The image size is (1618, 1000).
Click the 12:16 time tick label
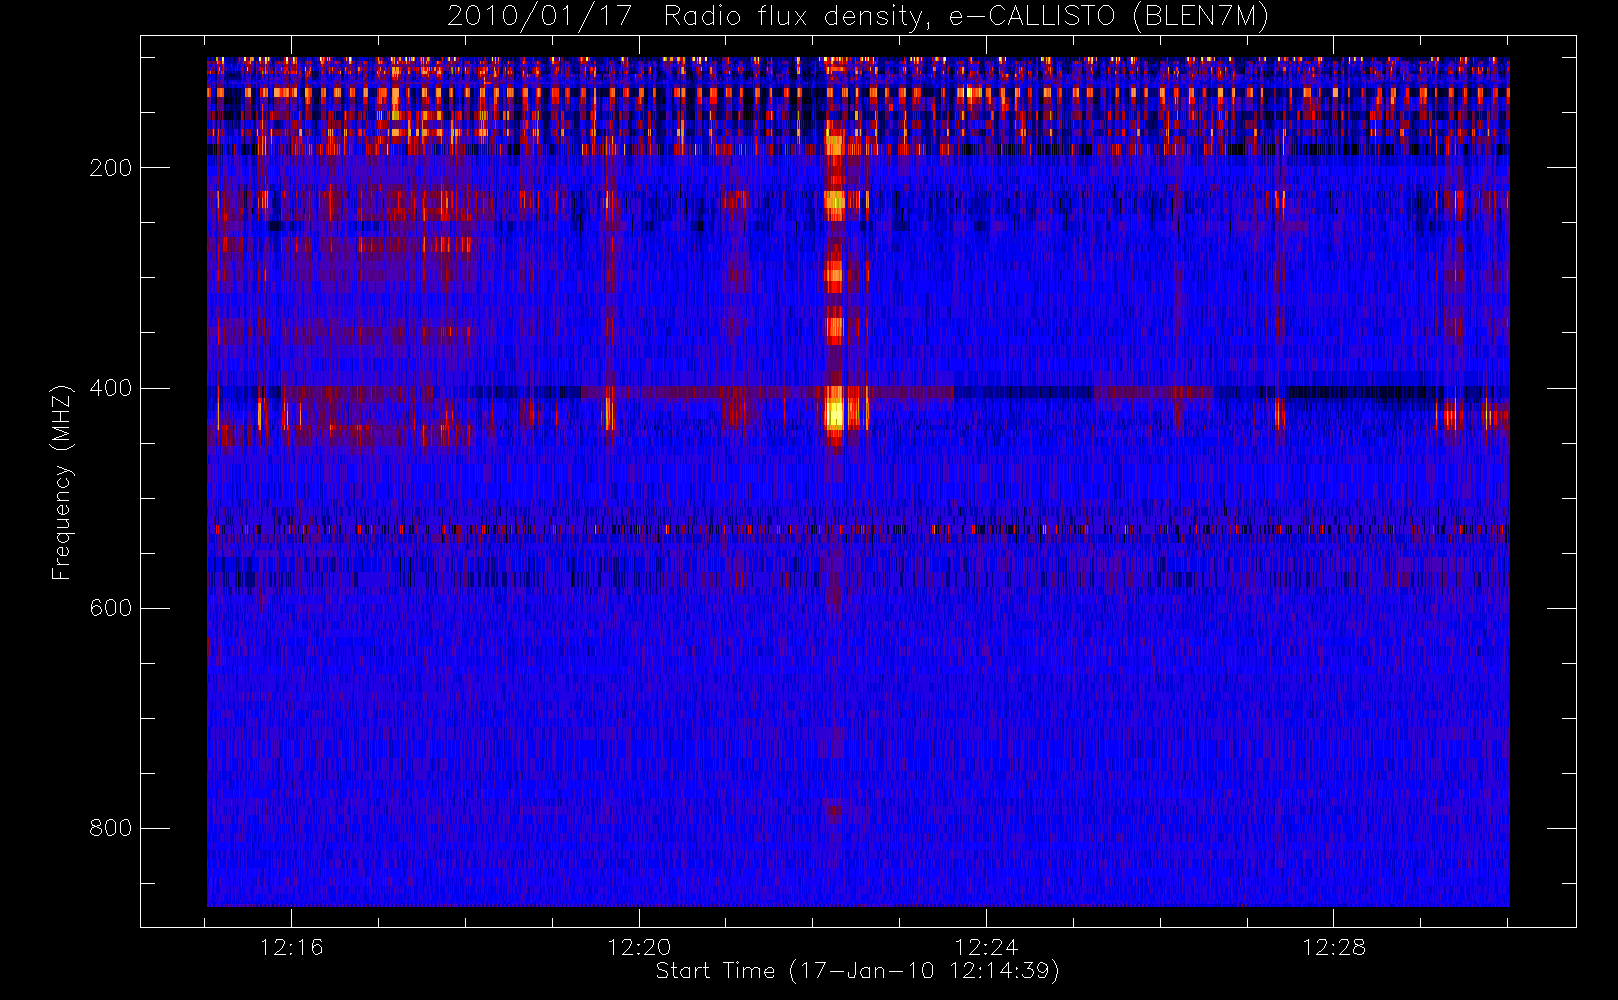291,946
